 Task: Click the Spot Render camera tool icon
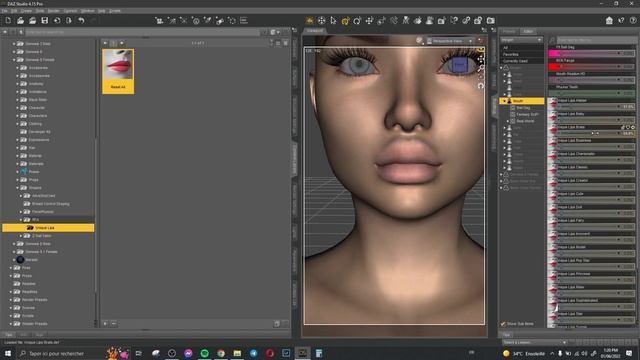(x=442, y=20)
